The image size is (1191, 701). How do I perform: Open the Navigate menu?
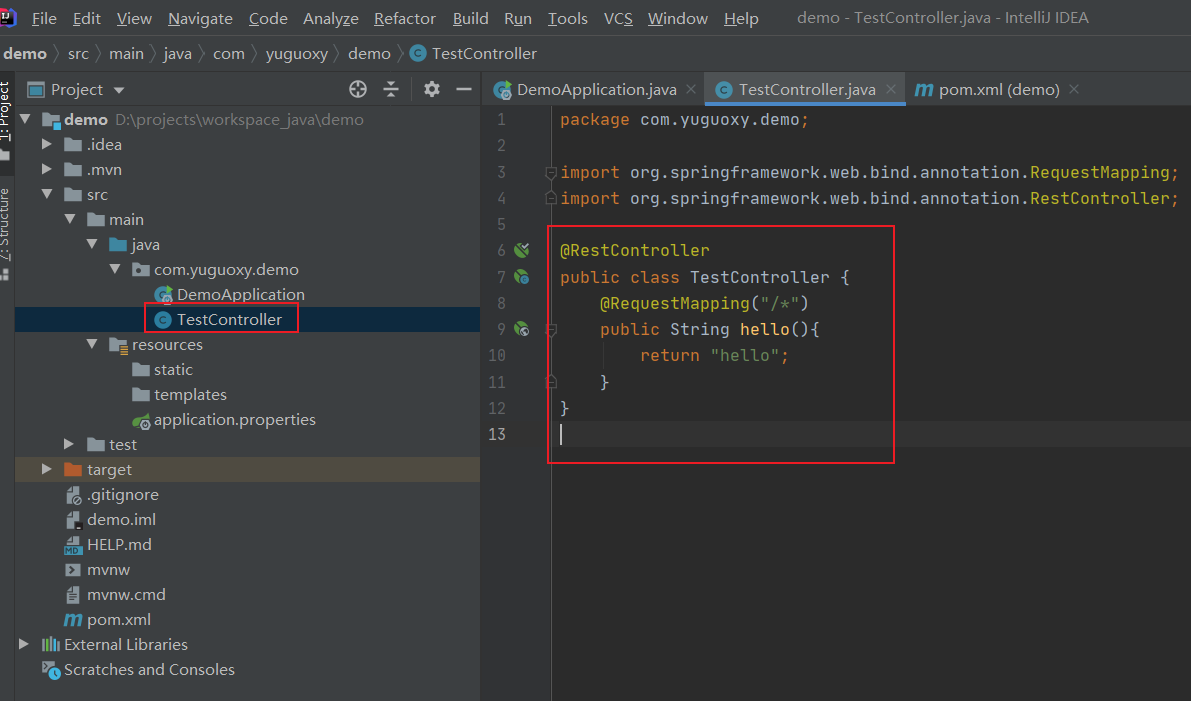click(200, 18)
